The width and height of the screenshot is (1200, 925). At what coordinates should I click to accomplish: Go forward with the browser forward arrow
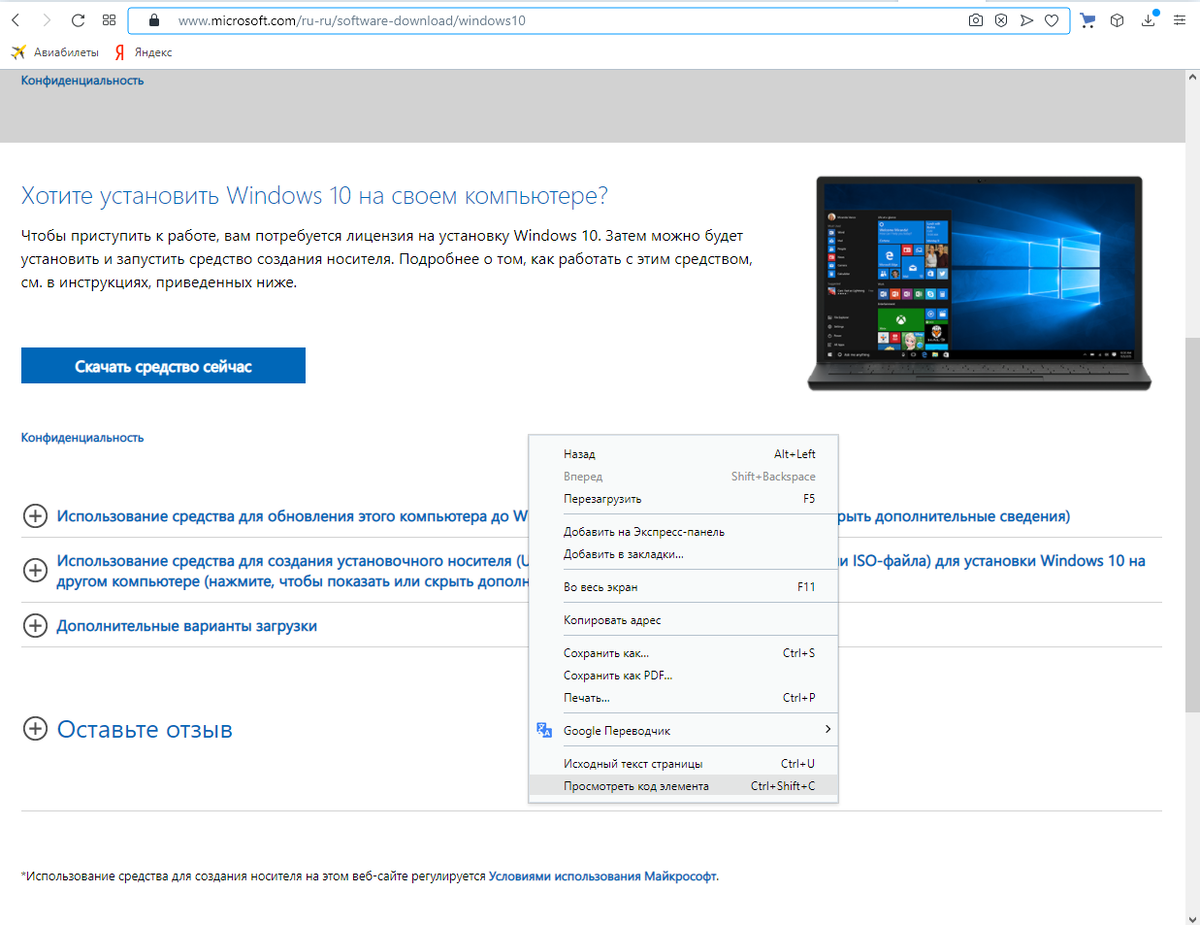(47, 20)
